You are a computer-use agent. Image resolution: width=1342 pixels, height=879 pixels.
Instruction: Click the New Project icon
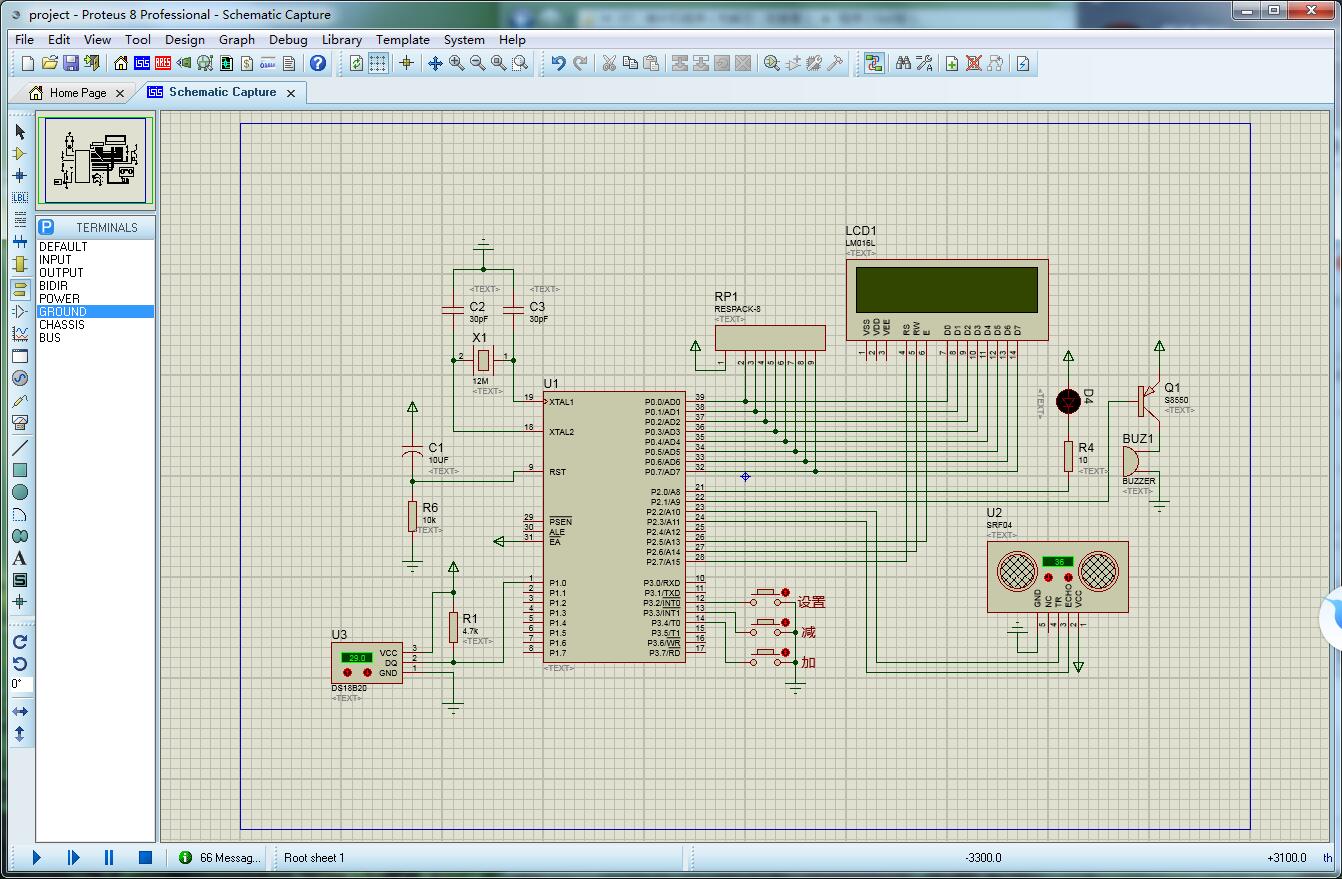pyautogui.click(x=28, y=63)
